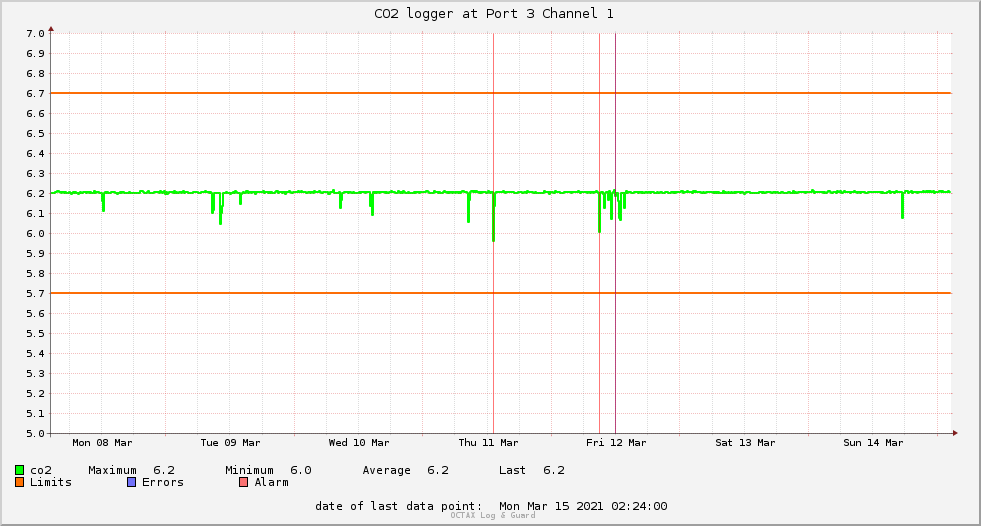Viewport: 981px width, 526px height.
Task: Click the 'Average 6.2' statistic
Action: (x=405, y=470)
